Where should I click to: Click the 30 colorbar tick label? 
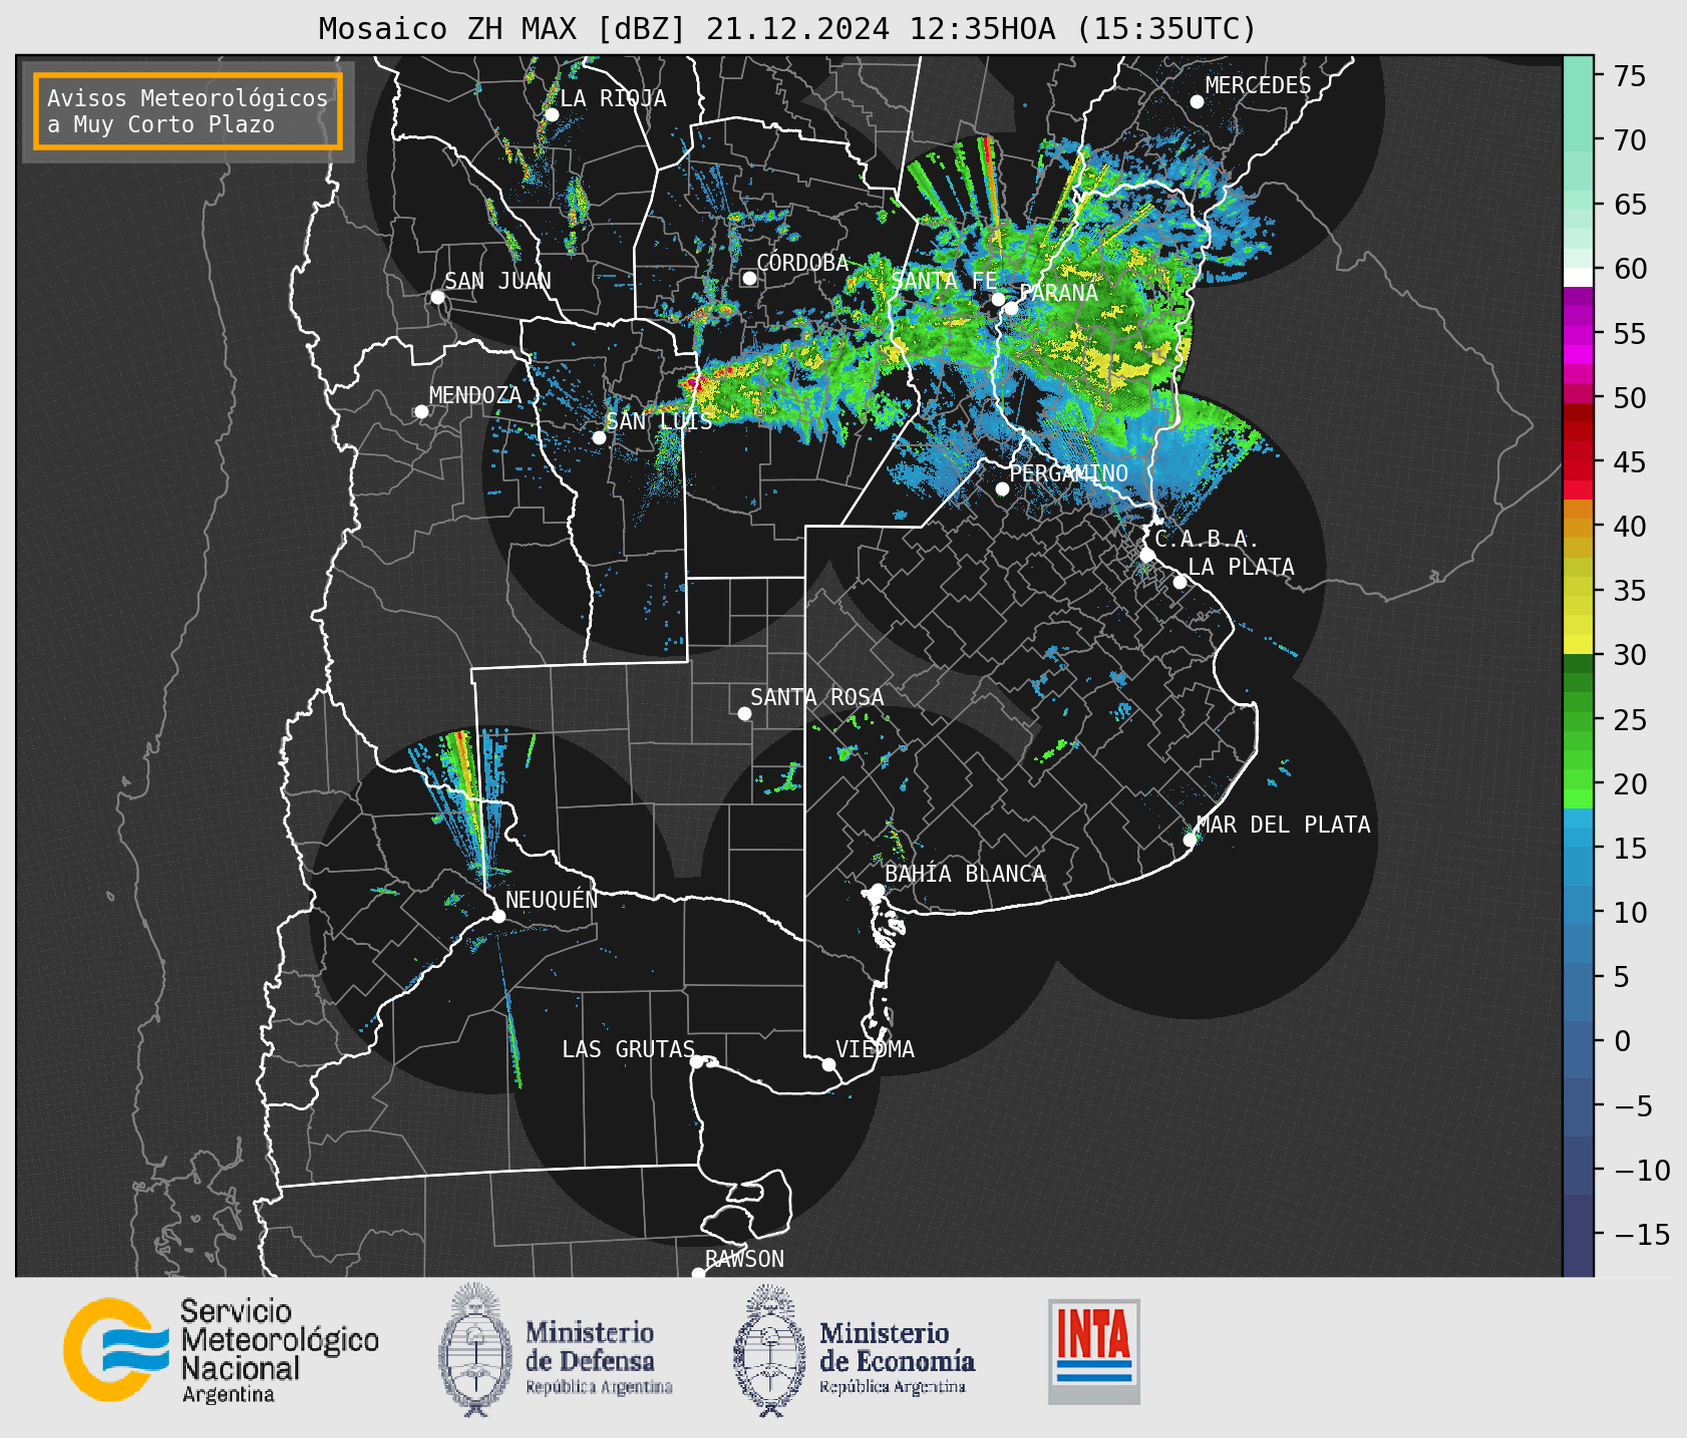1630,655
